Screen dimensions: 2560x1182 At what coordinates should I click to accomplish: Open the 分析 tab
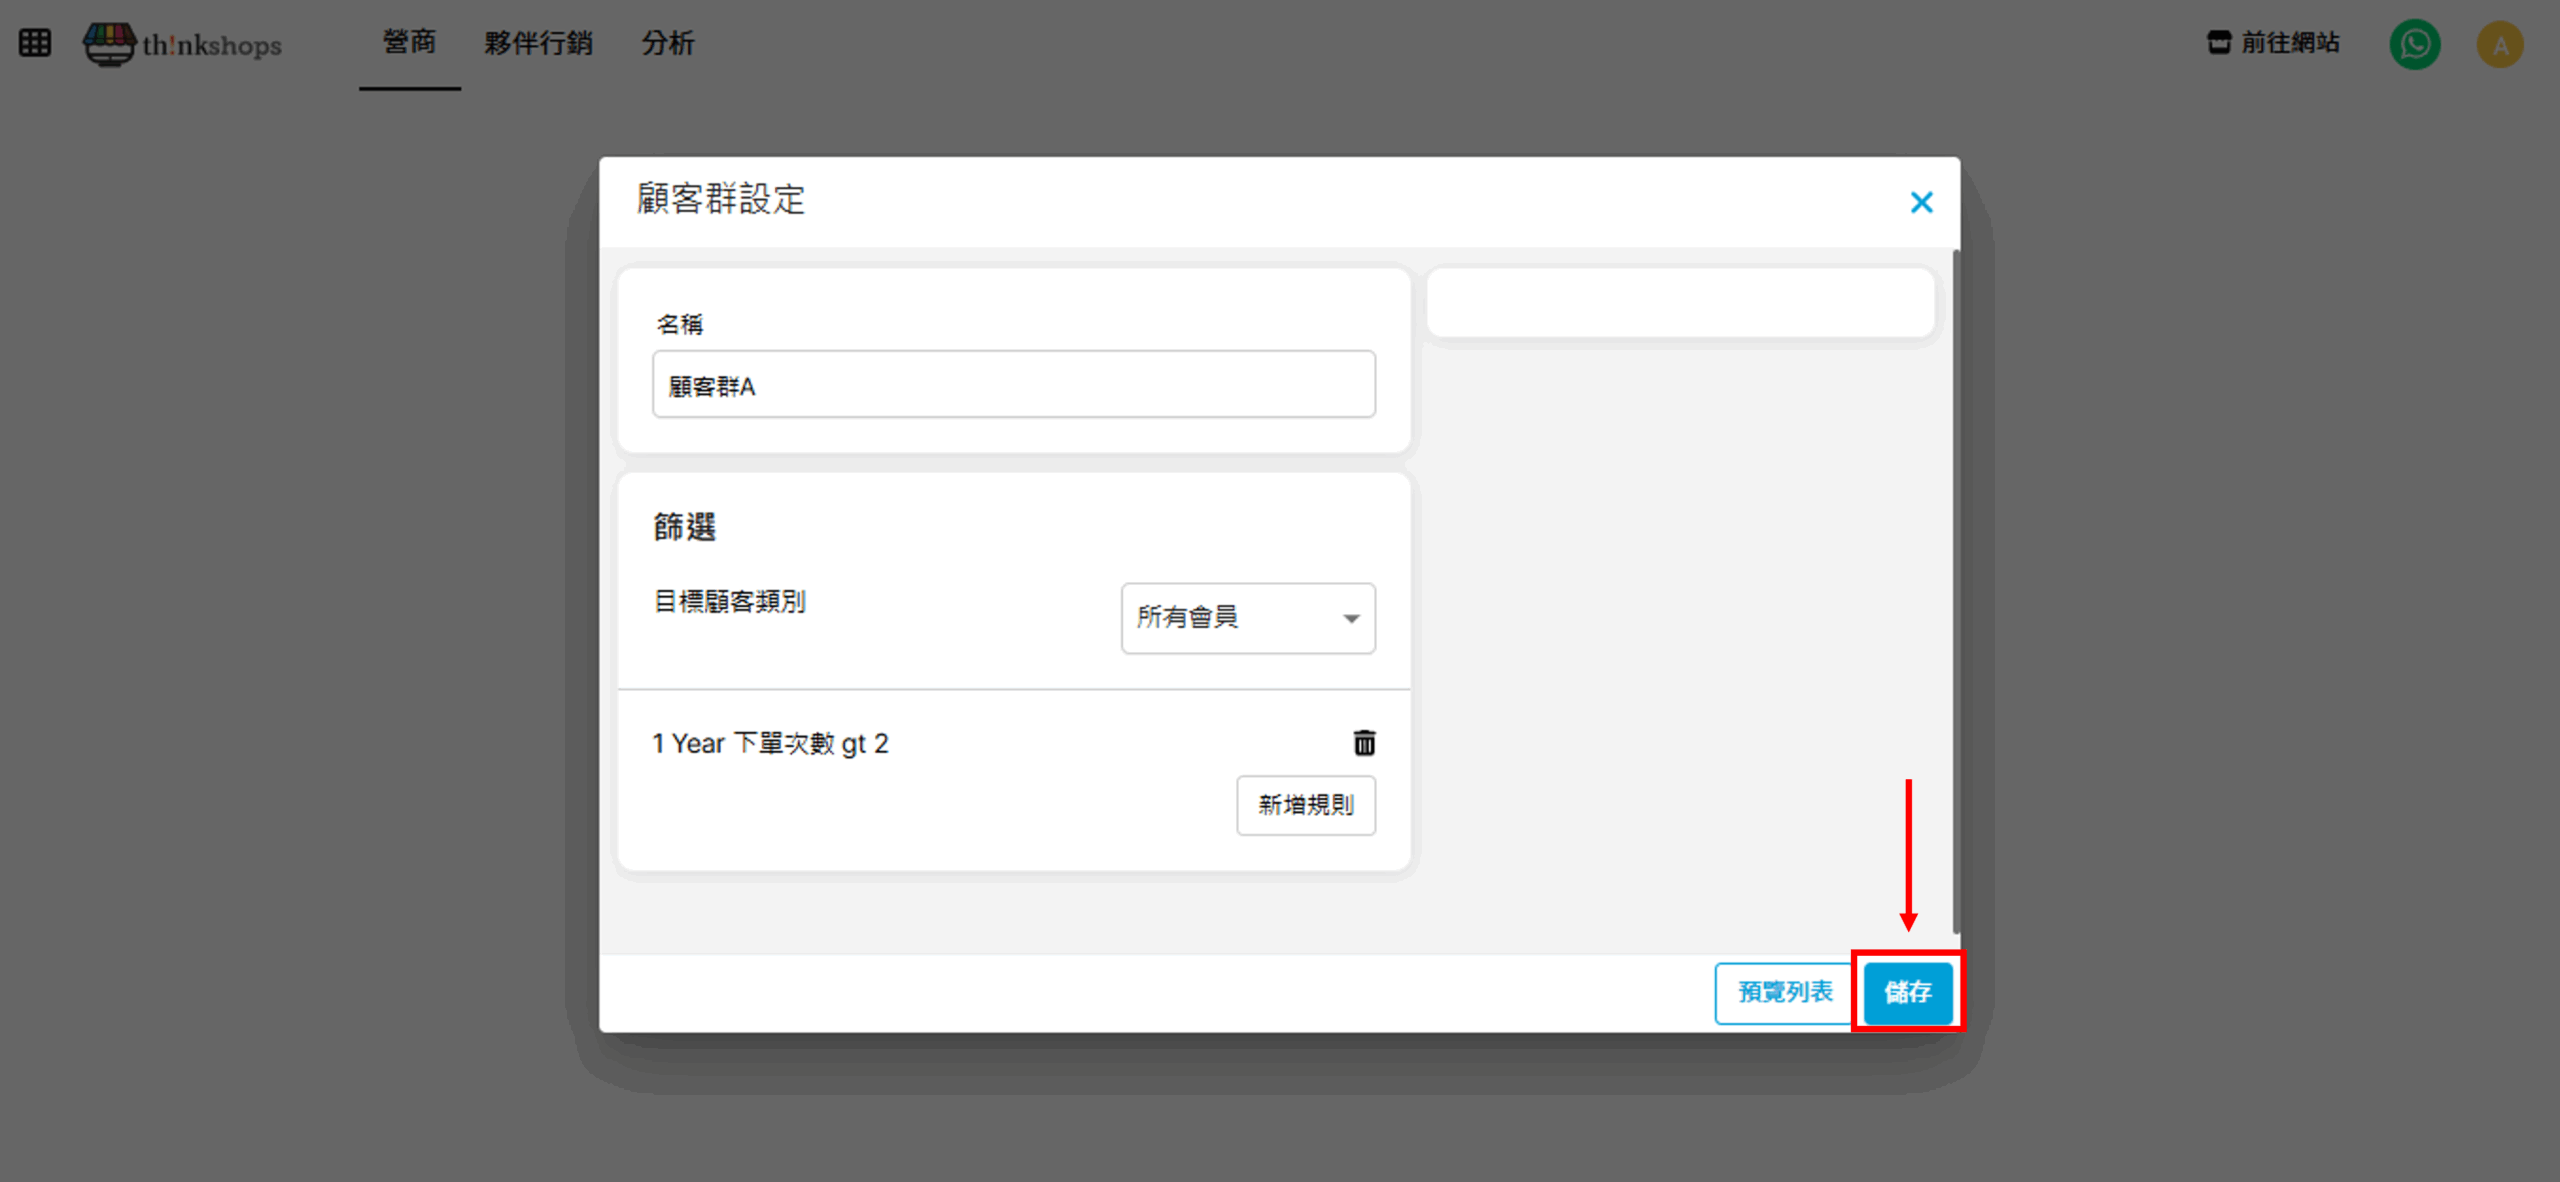pyautogui.click(x=667, y=43)
